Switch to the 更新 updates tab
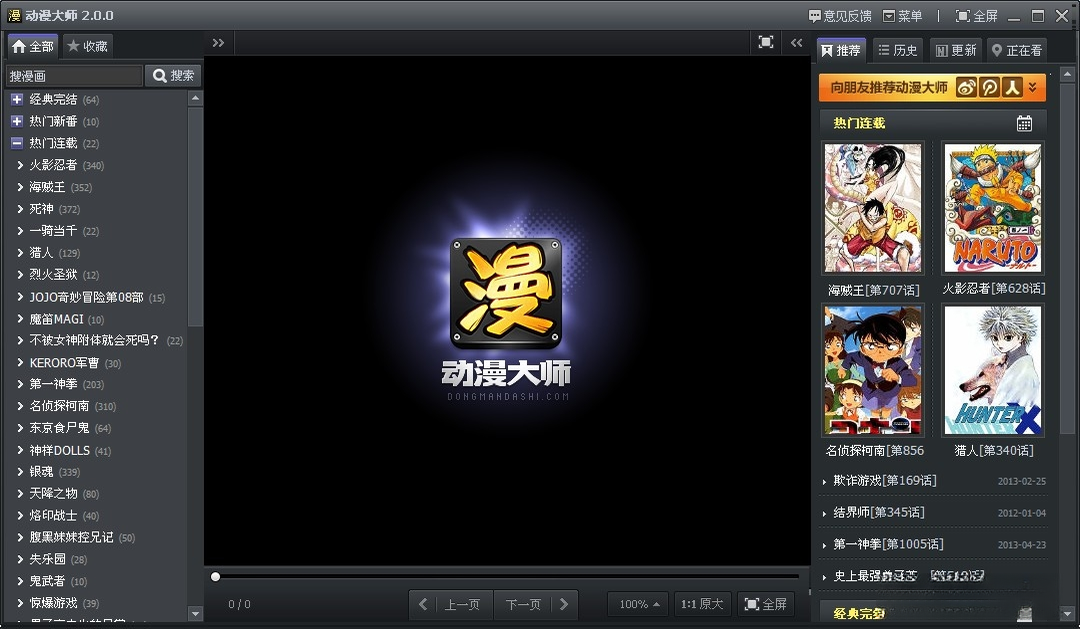 [x=956, y=50]
